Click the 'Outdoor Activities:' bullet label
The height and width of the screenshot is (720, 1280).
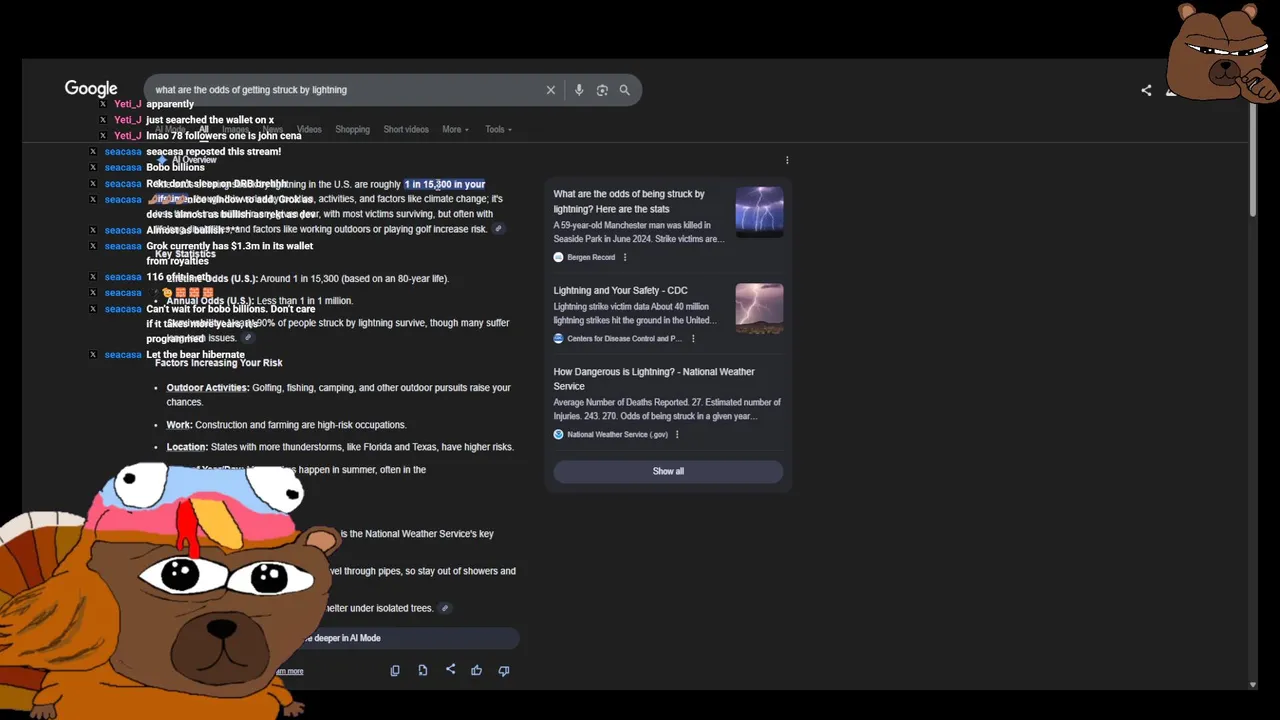207,387
